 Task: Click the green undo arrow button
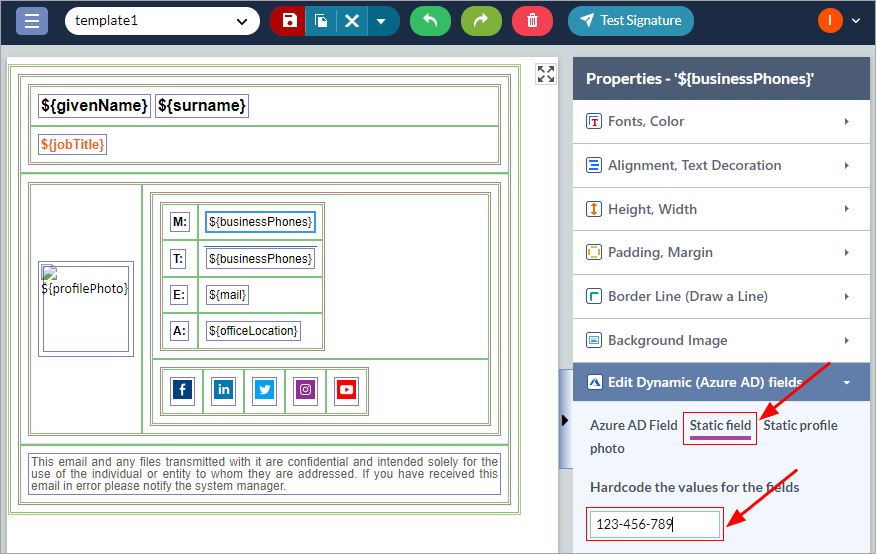pos(430,21)
